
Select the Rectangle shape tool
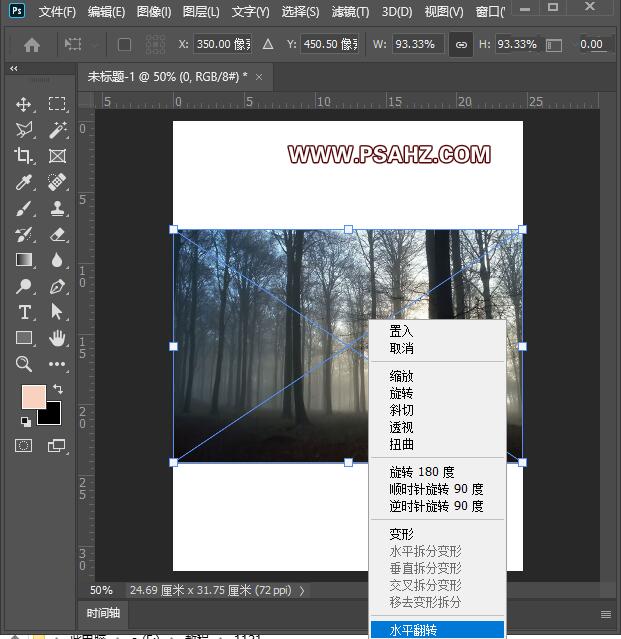[x=24, y=338]
